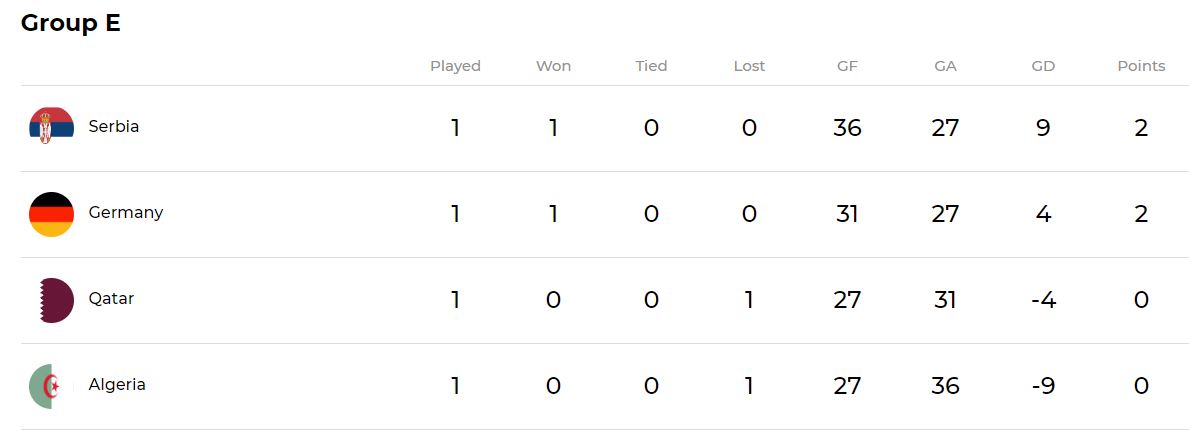
Task: Click the Group E heading
Action: coord(70,24)
